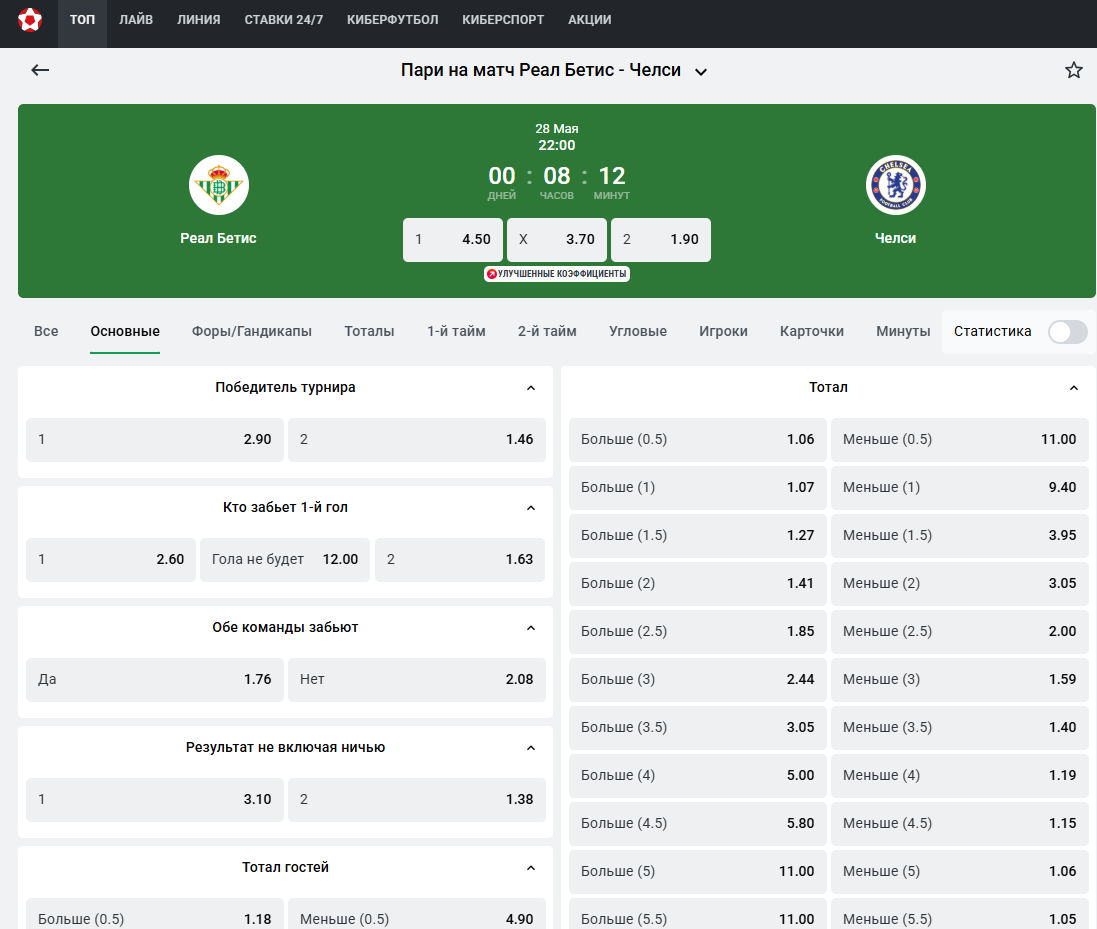
Task: Switch to the Игроки tab
Action: click(x=723, y=332)
